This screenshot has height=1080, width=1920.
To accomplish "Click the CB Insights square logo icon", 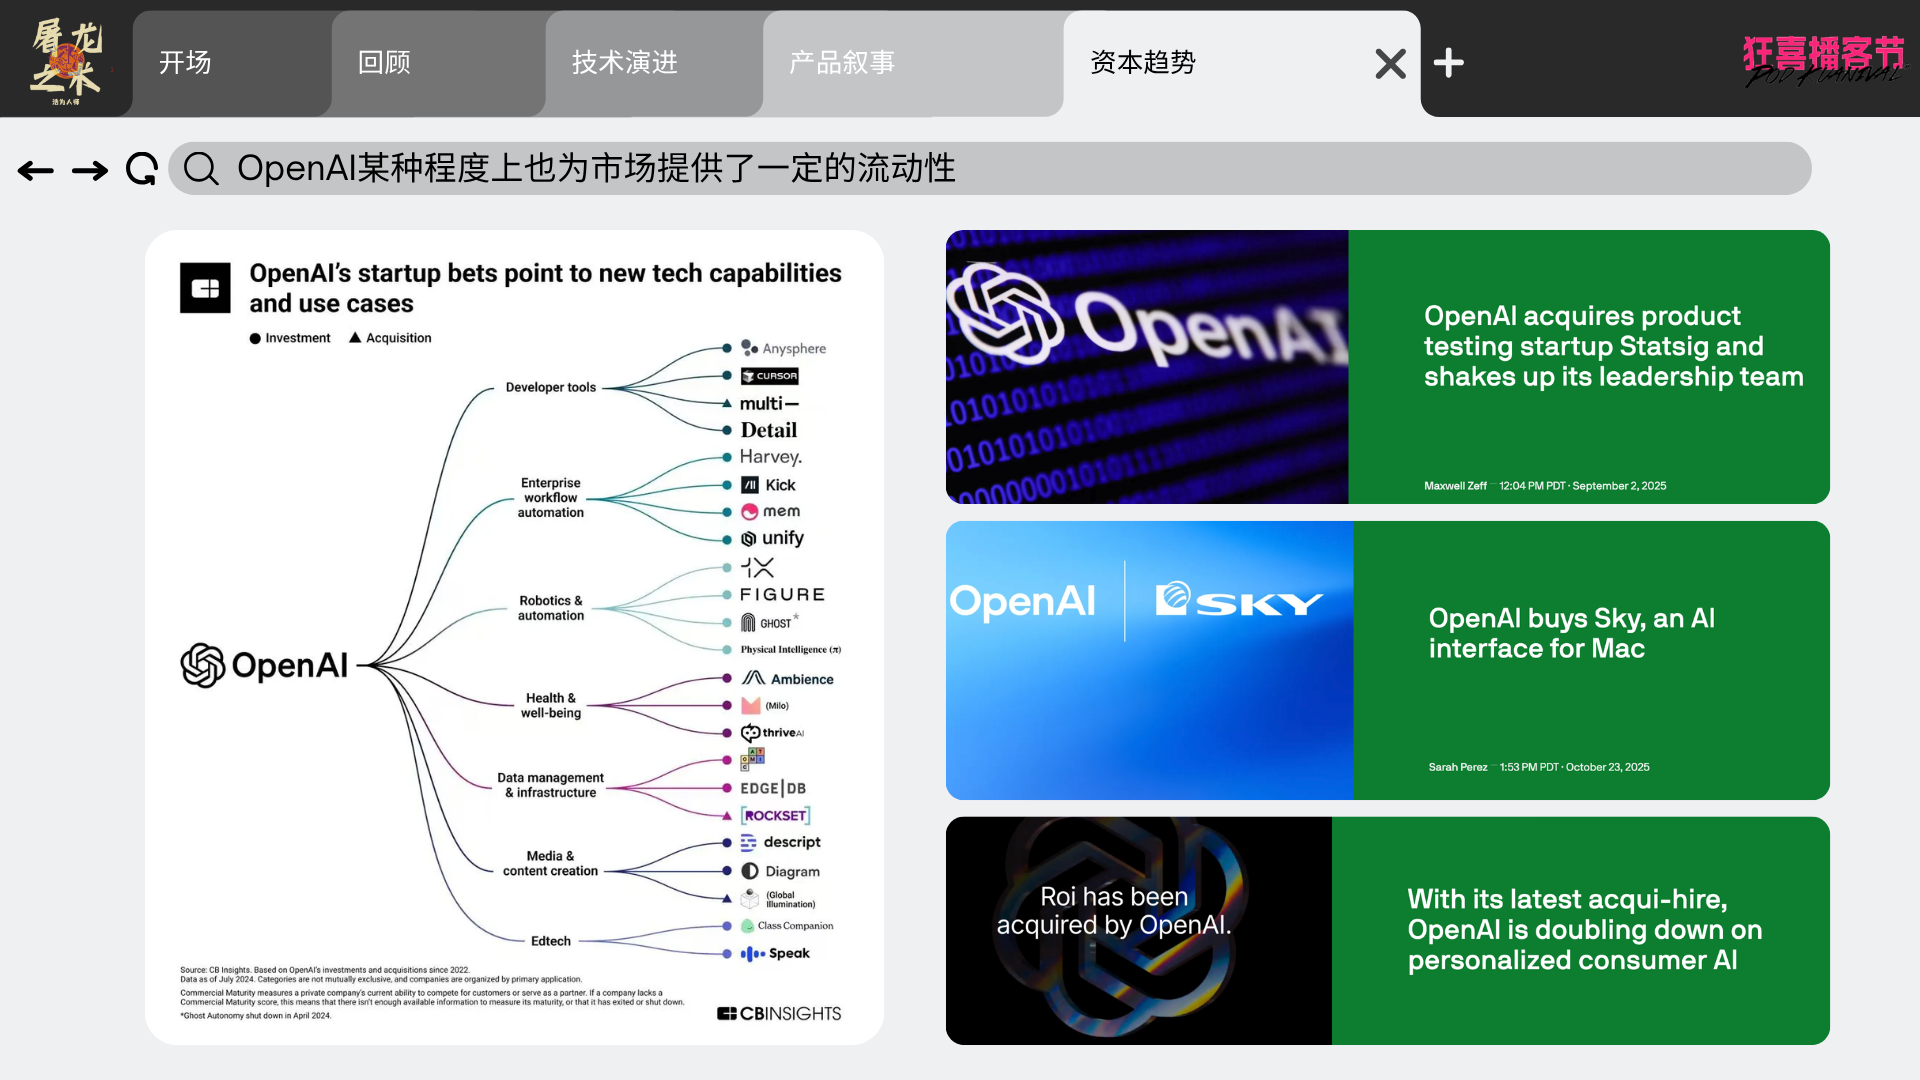I will (x=205, y=288).
